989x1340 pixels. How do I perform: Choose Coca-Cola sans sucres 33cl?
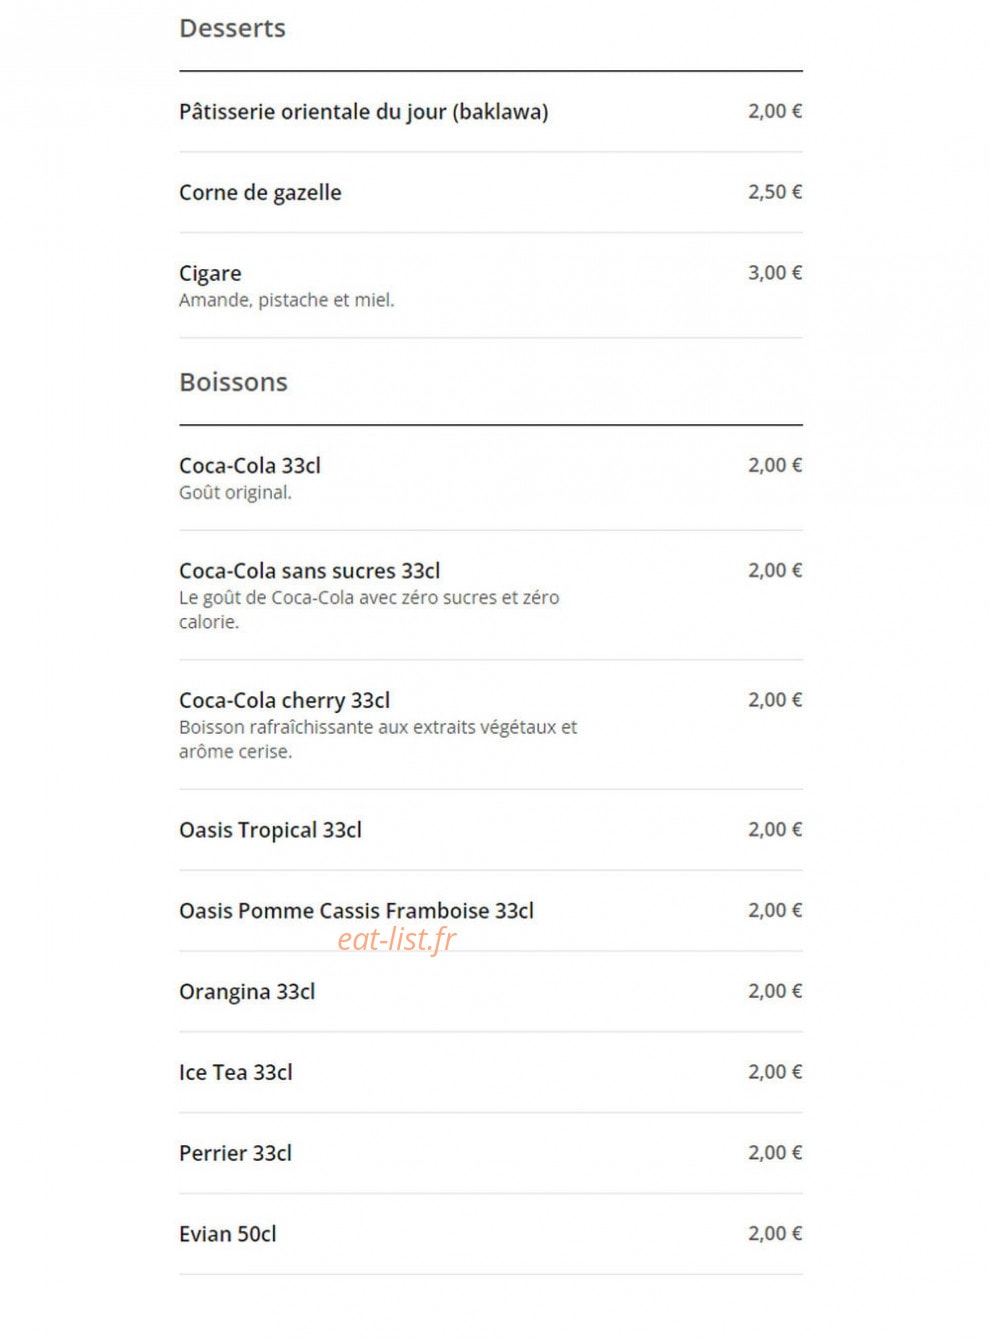coord(490,595)
